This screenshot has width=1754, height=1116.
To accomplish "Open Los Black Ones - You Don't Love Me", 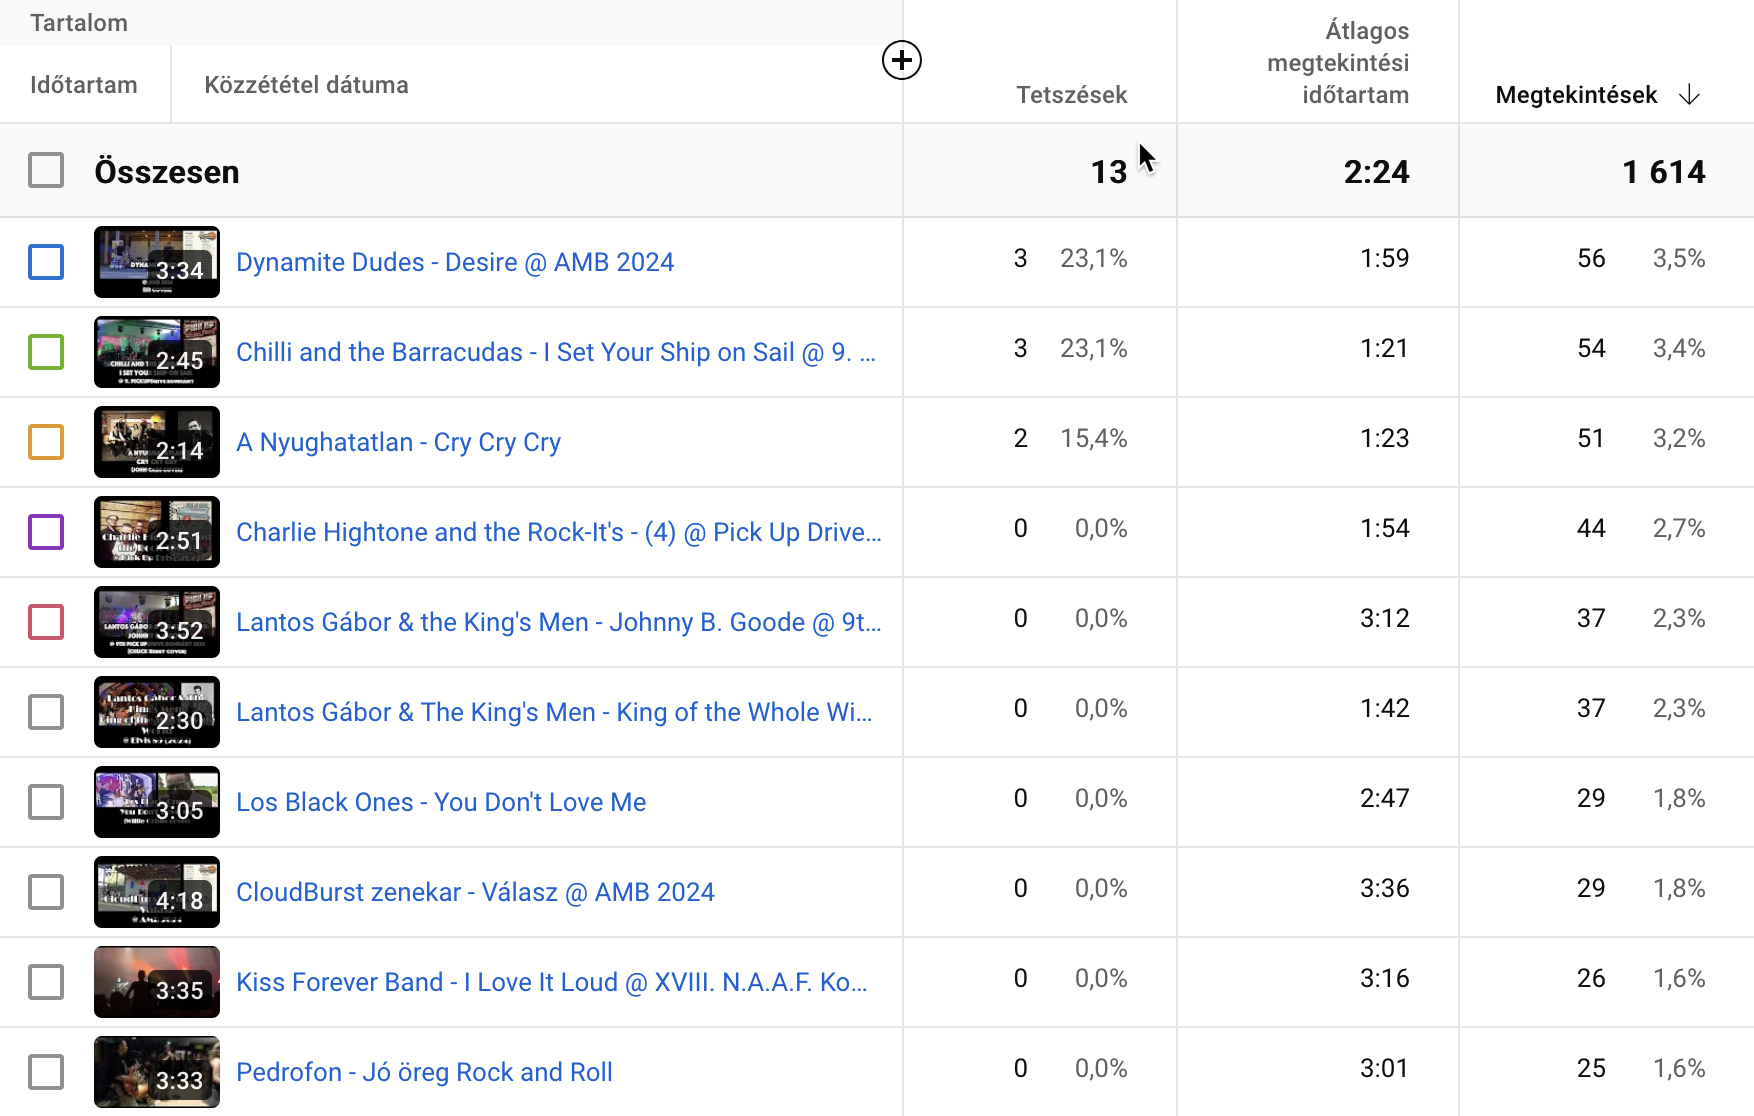I will pyautogui.click(x=441, y=802).
